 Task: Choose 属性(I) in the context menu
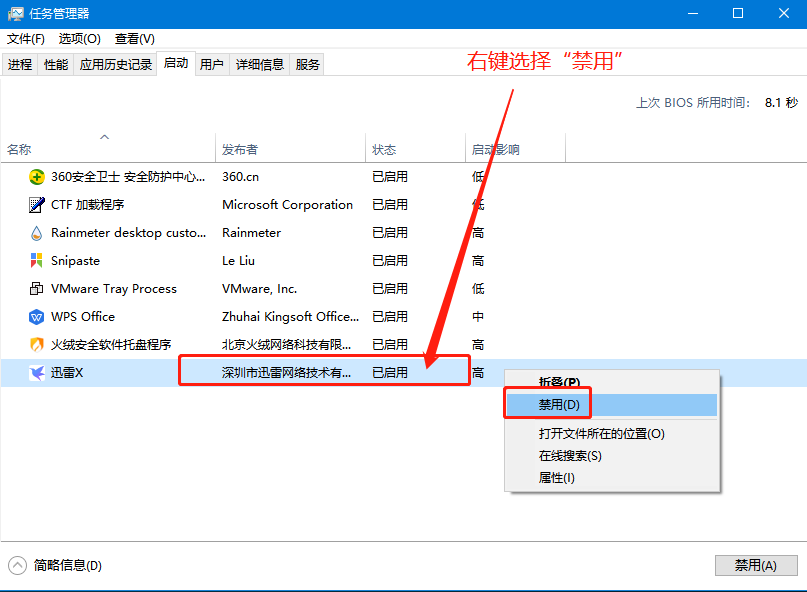click(x=611, y=478)
